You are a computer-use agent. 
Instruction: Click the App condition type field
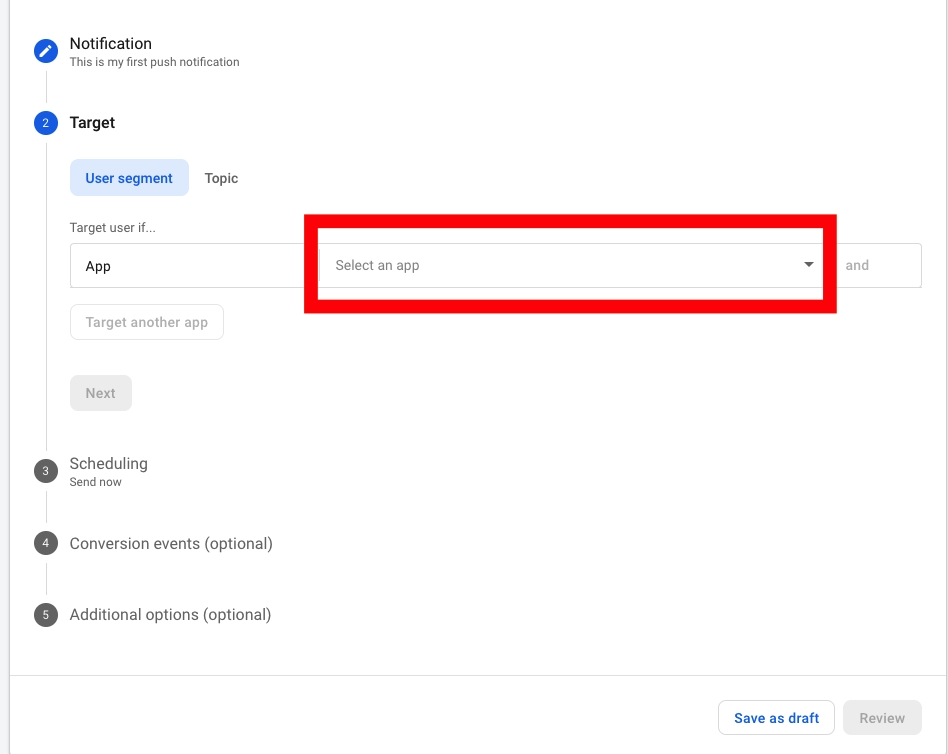[x=190, y=266]
